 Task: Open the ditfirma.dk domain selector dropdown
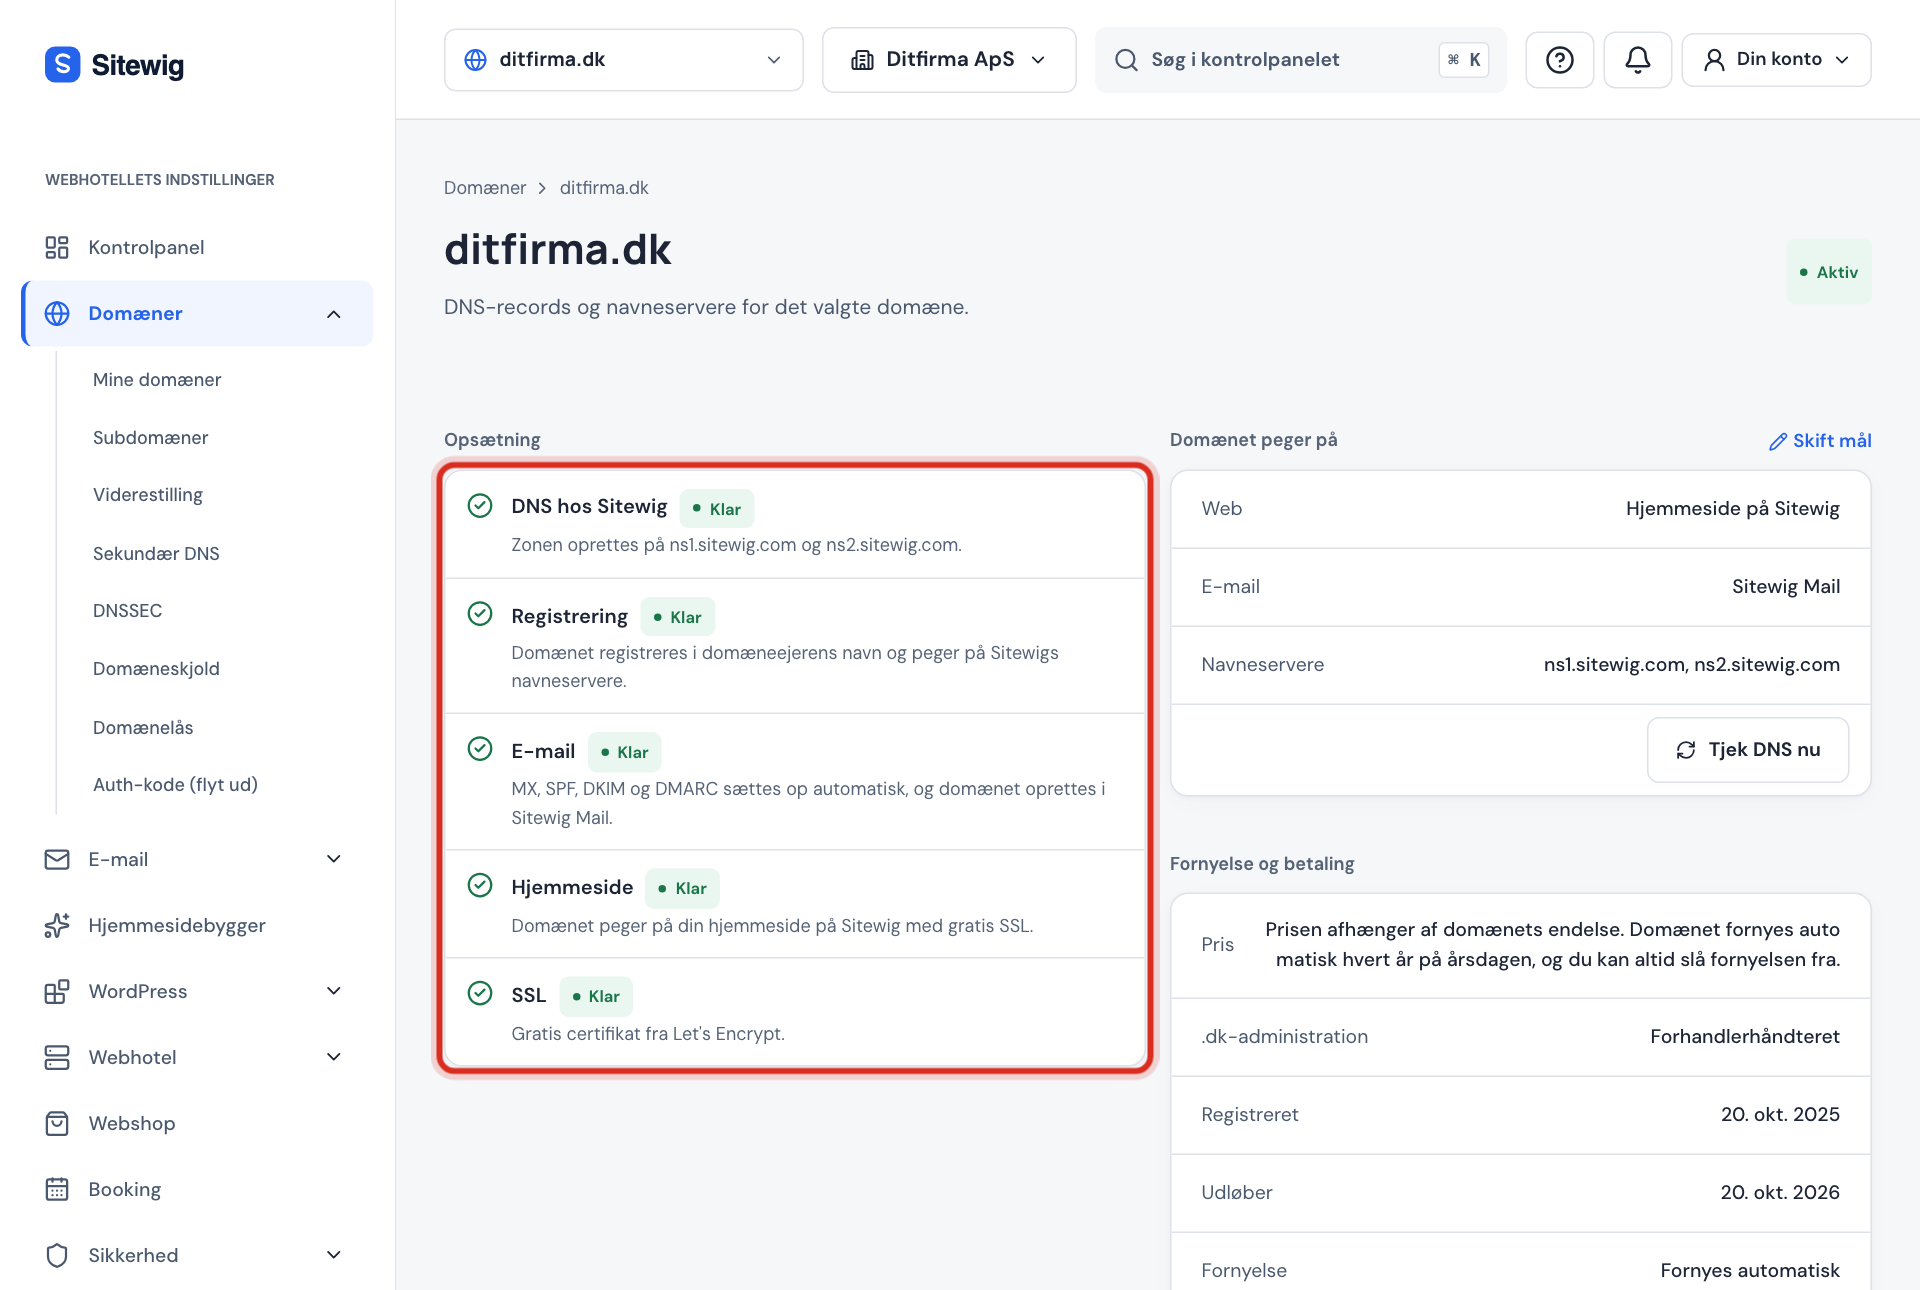(623, 60)
